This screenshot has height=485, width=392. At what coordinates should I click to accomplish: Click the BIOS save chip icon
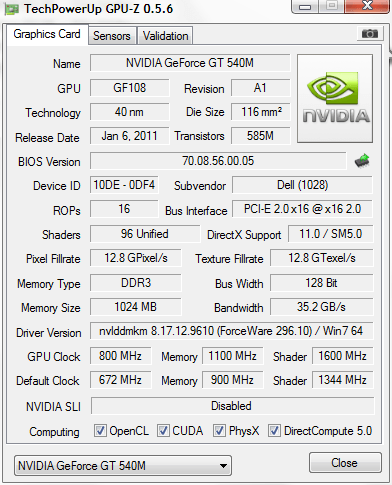[362, 161]
